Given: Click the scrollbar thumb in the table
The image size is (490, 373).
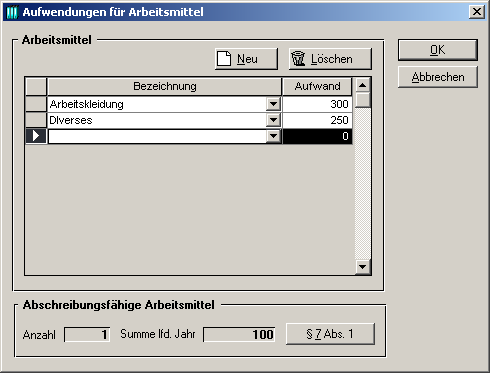Looking at the screenshot, I should (x=363, y=100).
